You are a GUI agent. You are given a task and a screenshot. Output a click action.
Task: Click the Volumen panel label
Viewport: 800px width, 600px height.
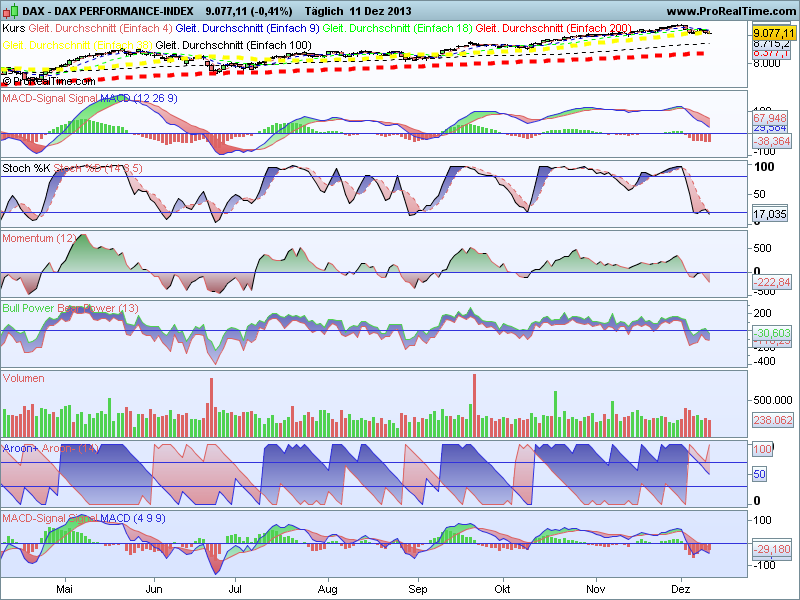(23, 378)
